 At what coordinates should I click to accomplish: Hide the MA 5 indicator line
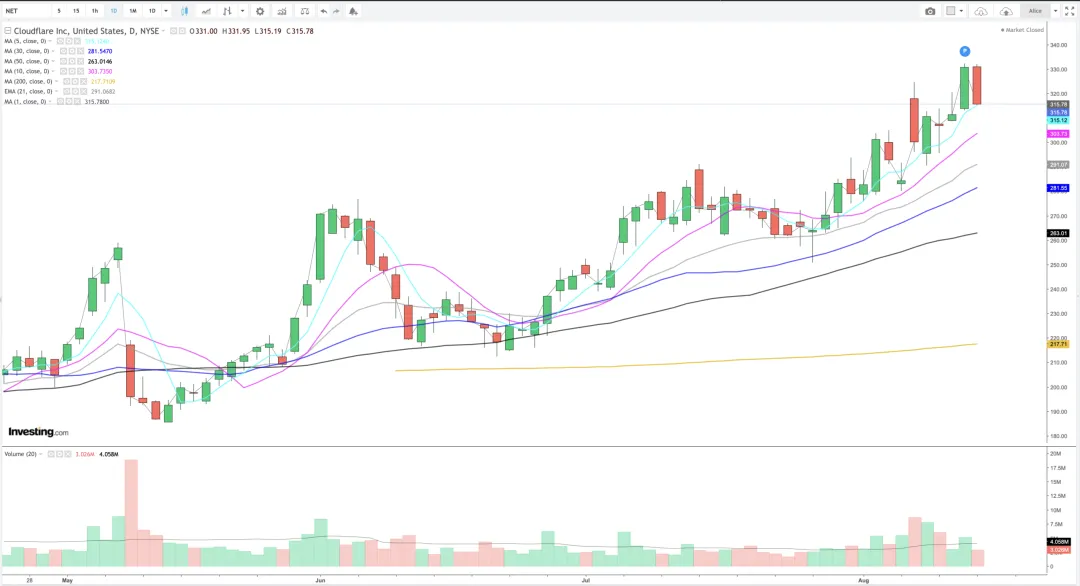[x=60, y=41]
